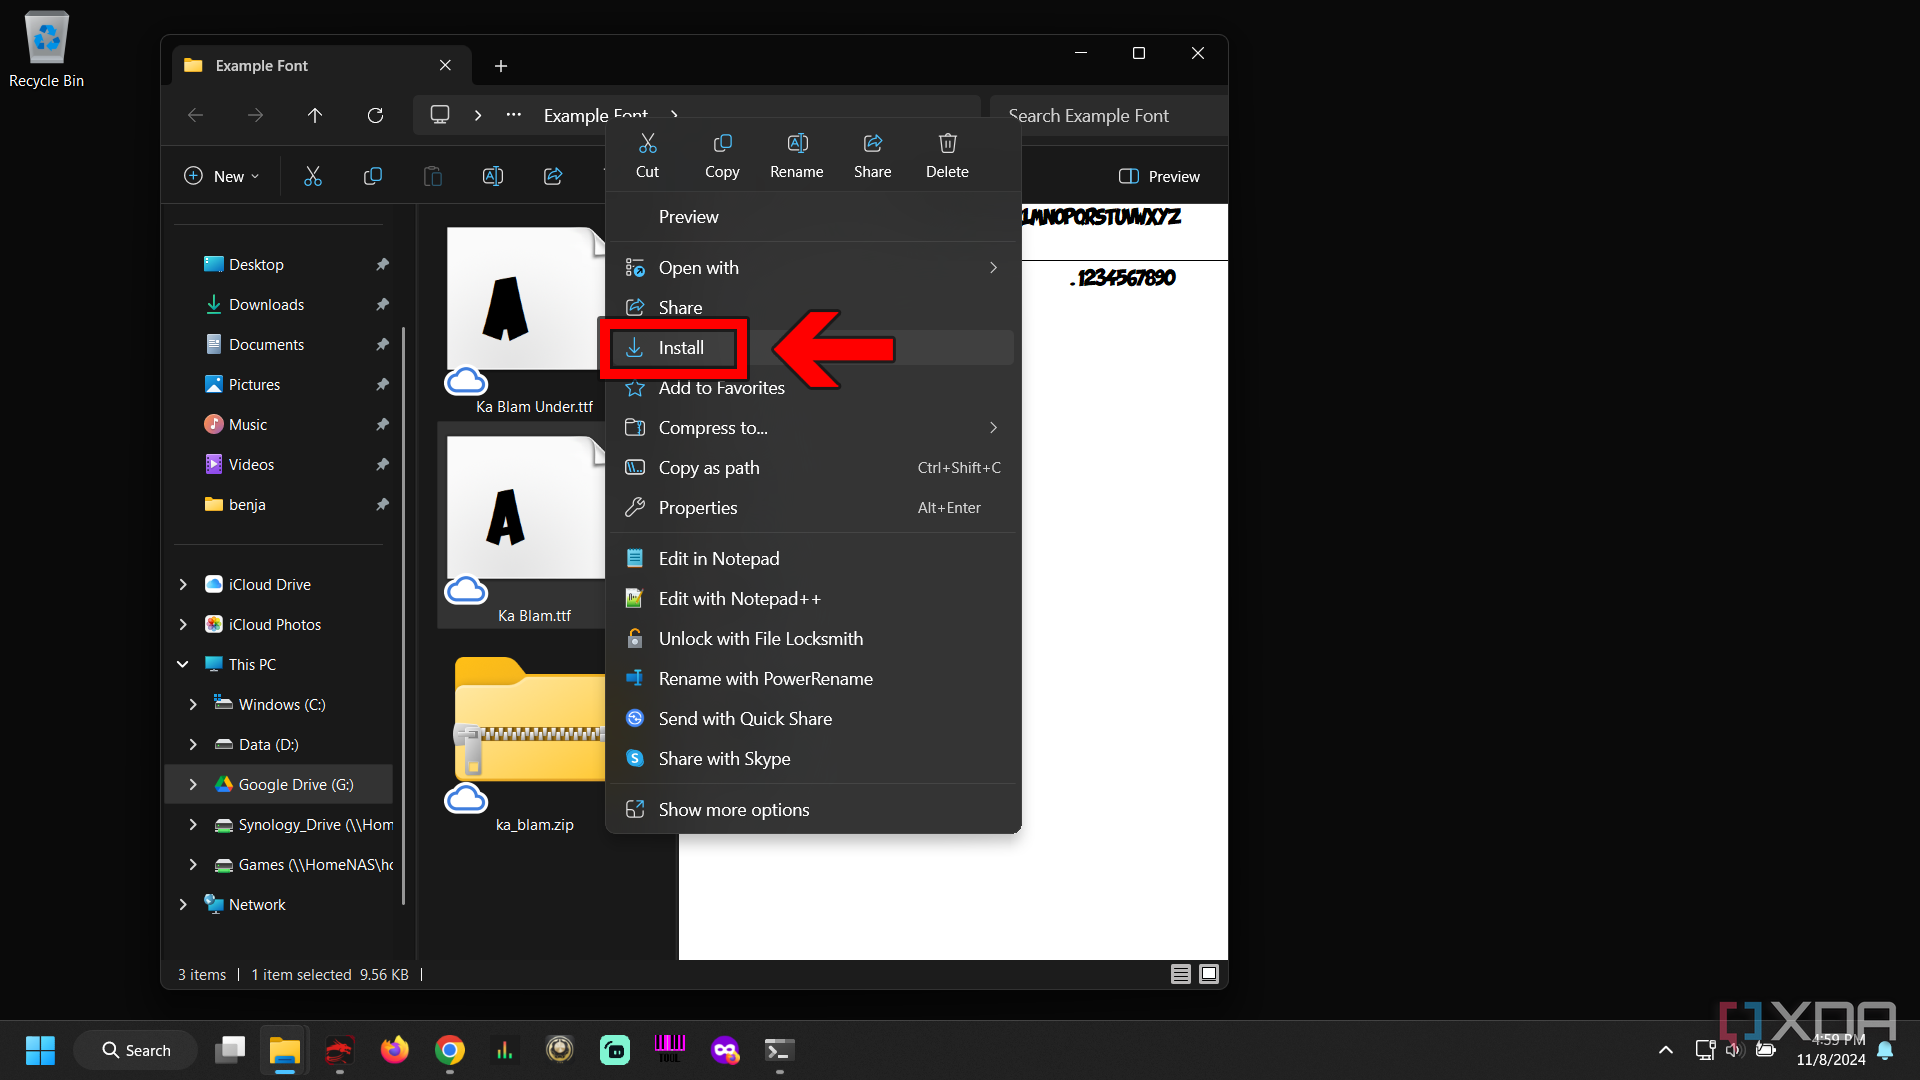Screen dimensions: 1920x1080
Task: Toggle grid view layout button
Action: 1209,973
